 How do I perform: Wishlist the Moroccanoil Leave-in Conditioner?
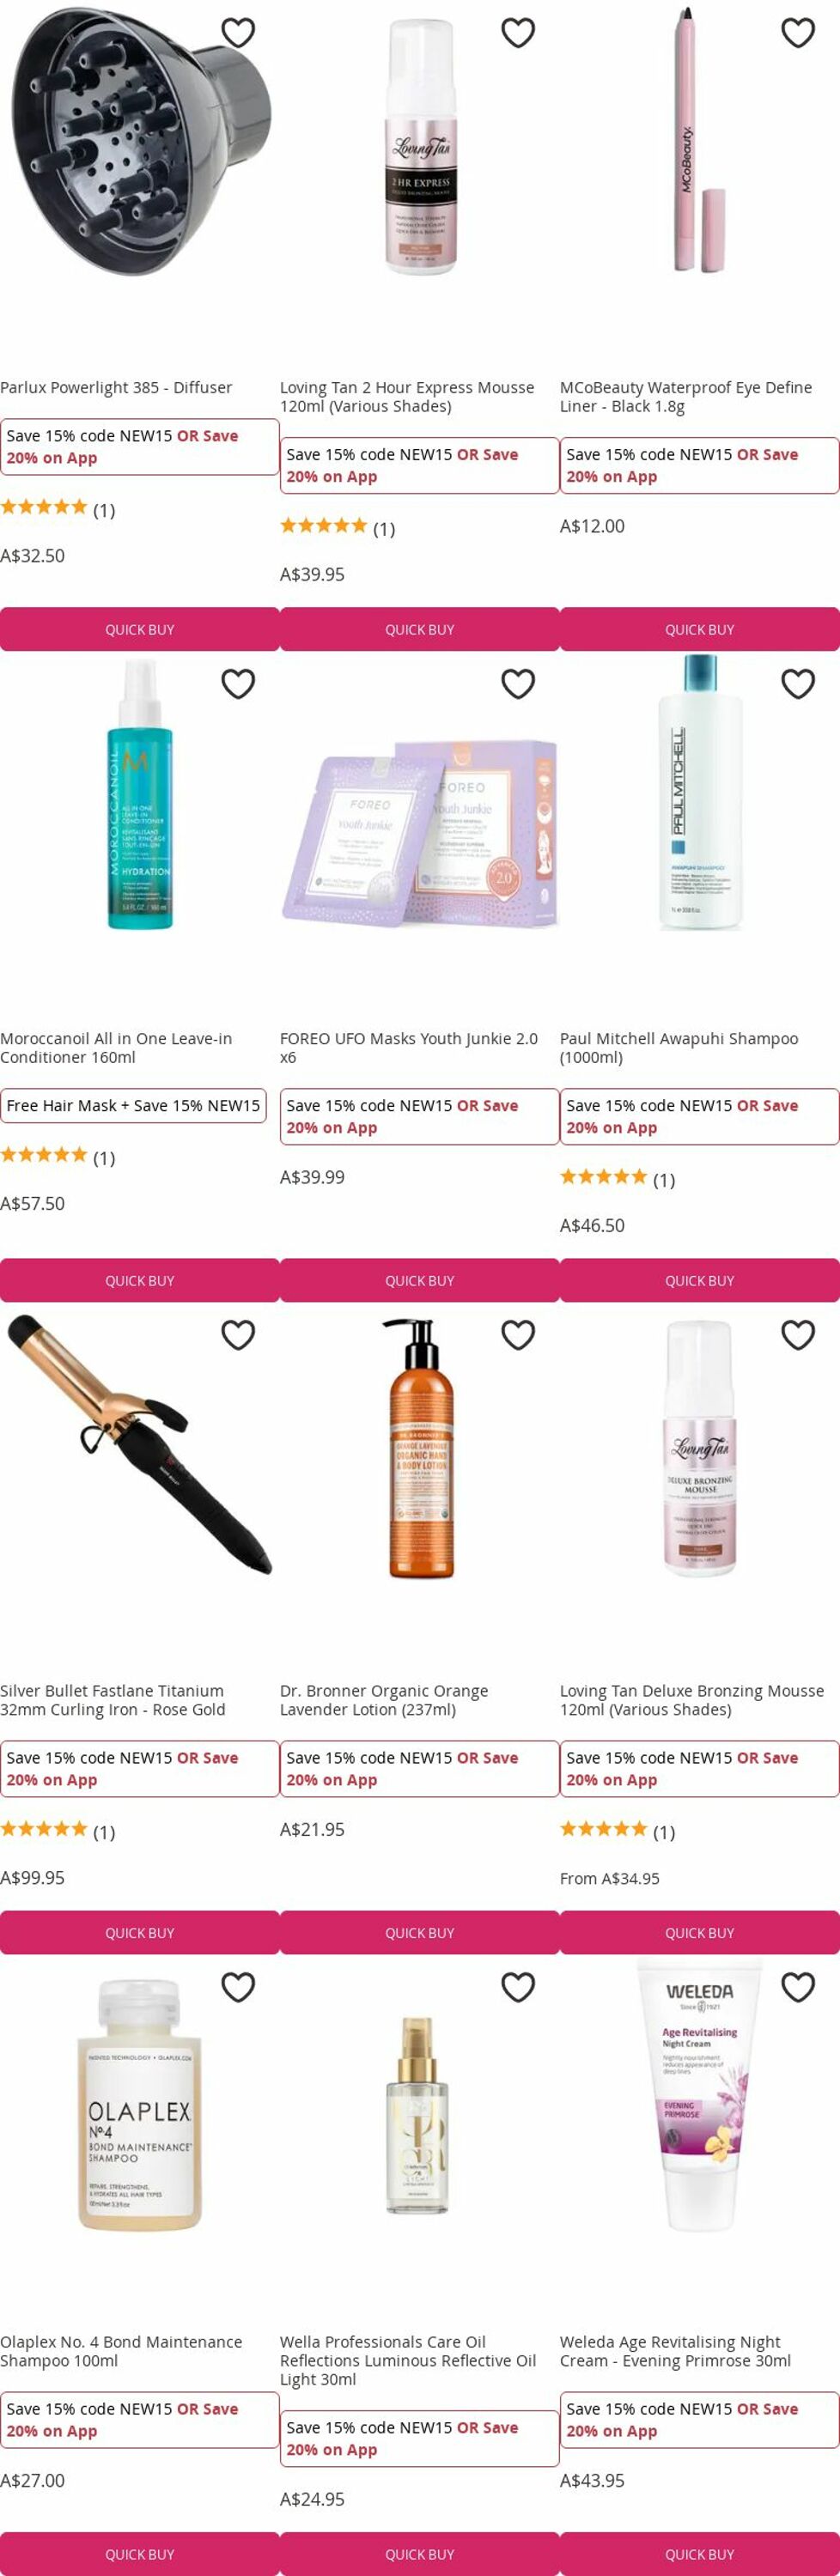click(x=238, y=684)
